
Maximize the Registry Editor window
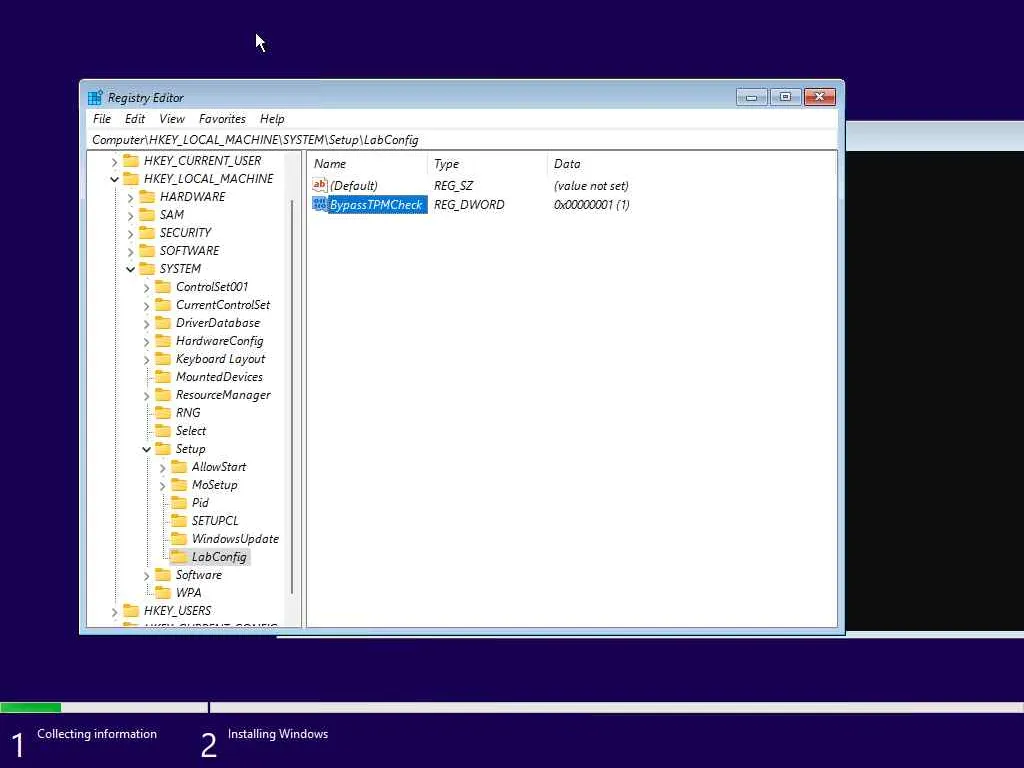(786, 97)
